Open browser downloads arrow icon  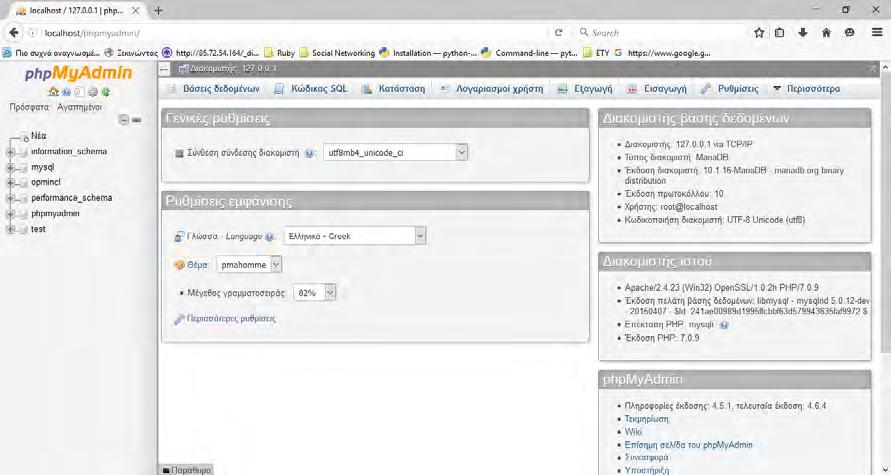803,33
